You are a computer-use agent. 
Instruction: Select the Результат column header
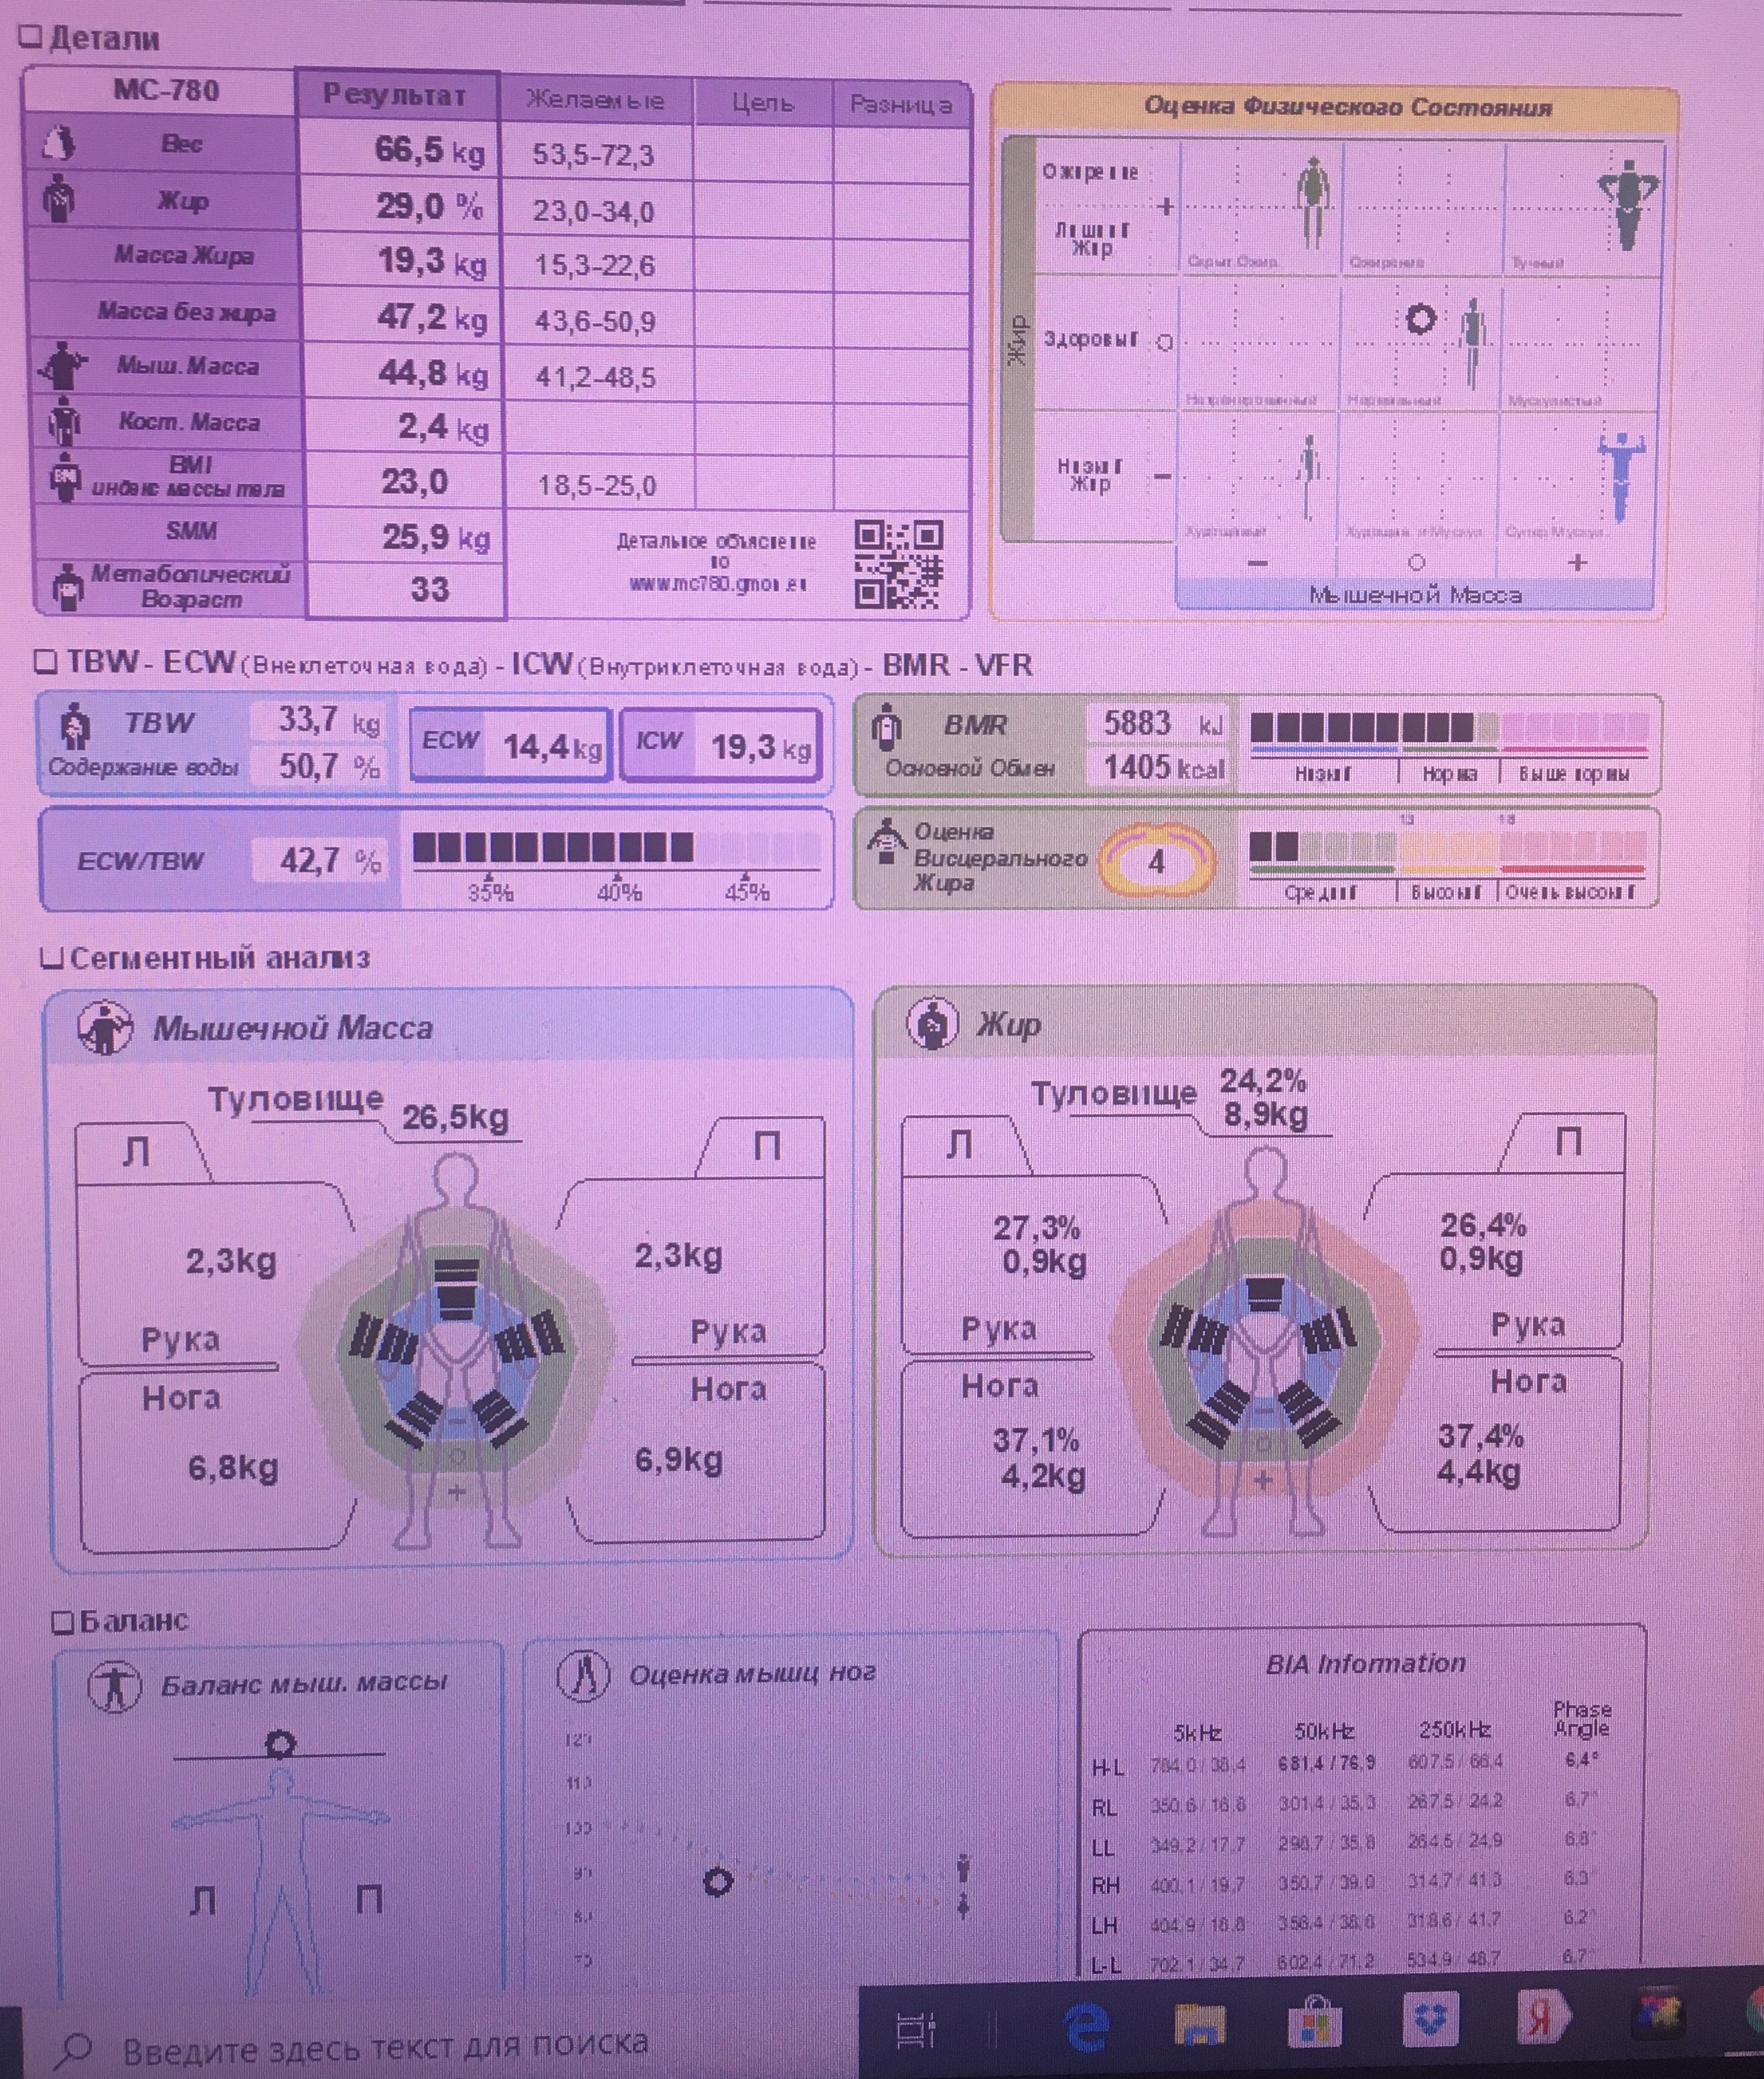coord(395,96)
